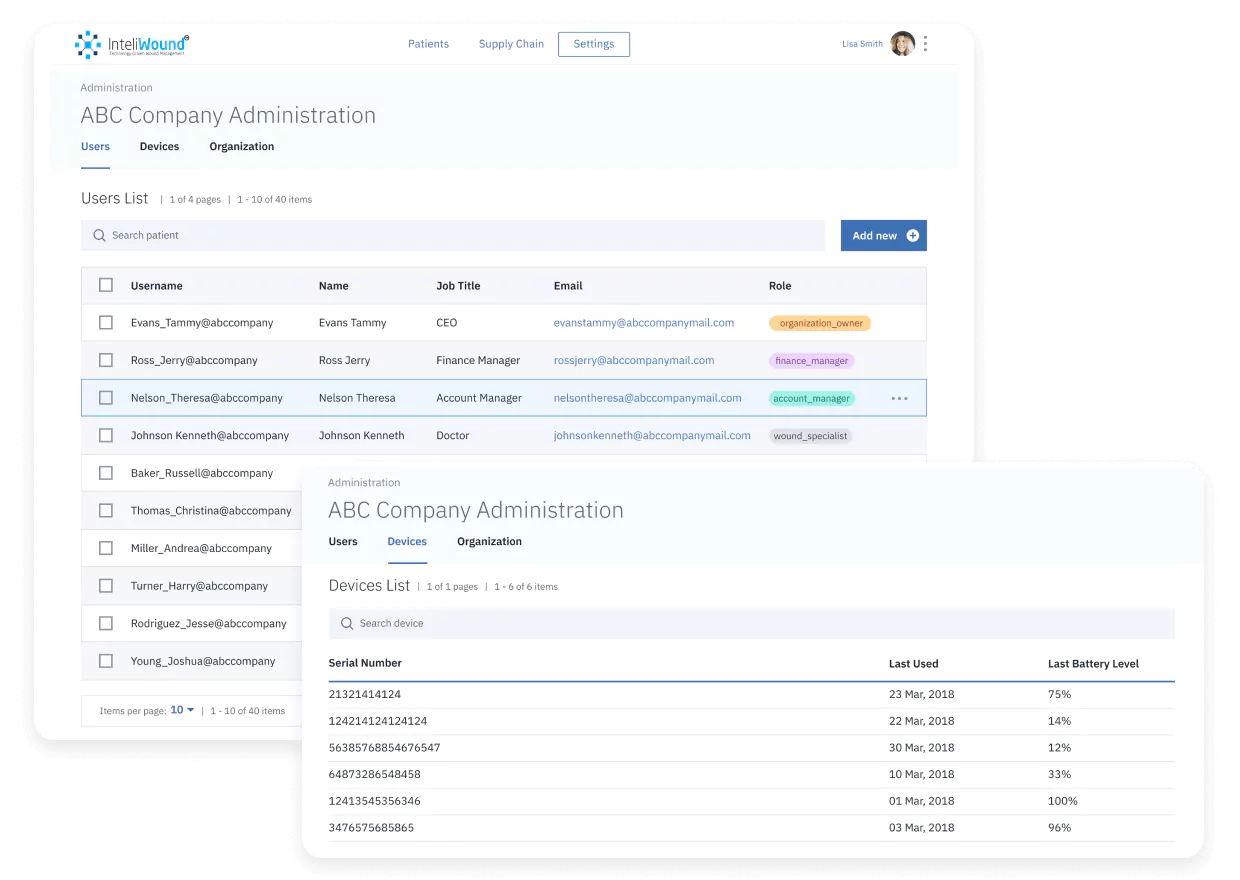Click the finance_manager role tag

pyautogui.click(x=812, y=361)
